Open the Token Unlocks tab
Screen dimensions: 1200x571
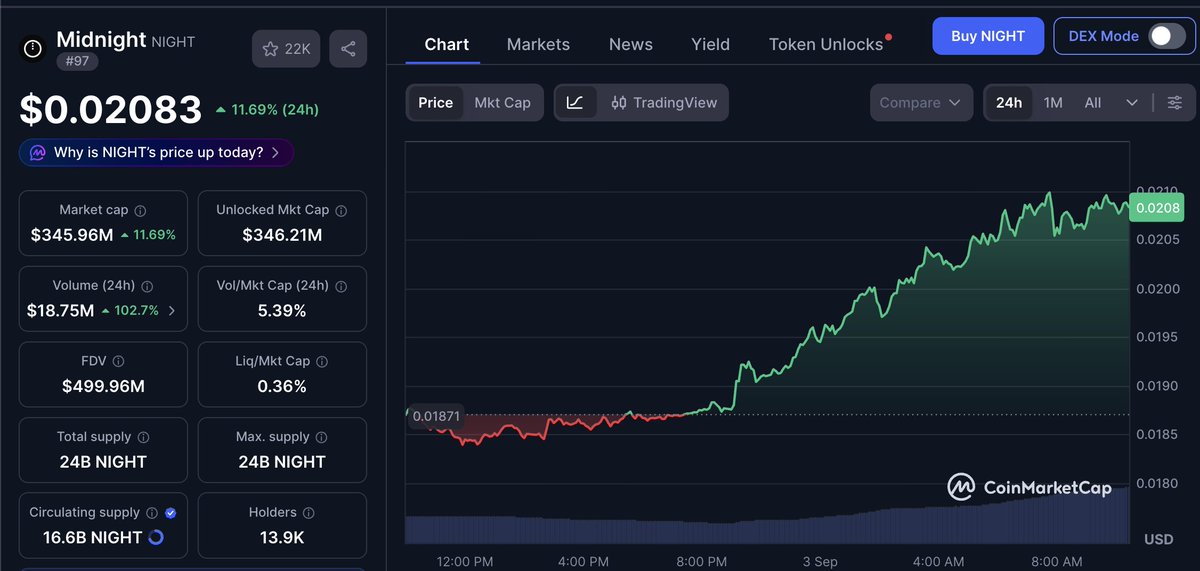coord(826,44)
